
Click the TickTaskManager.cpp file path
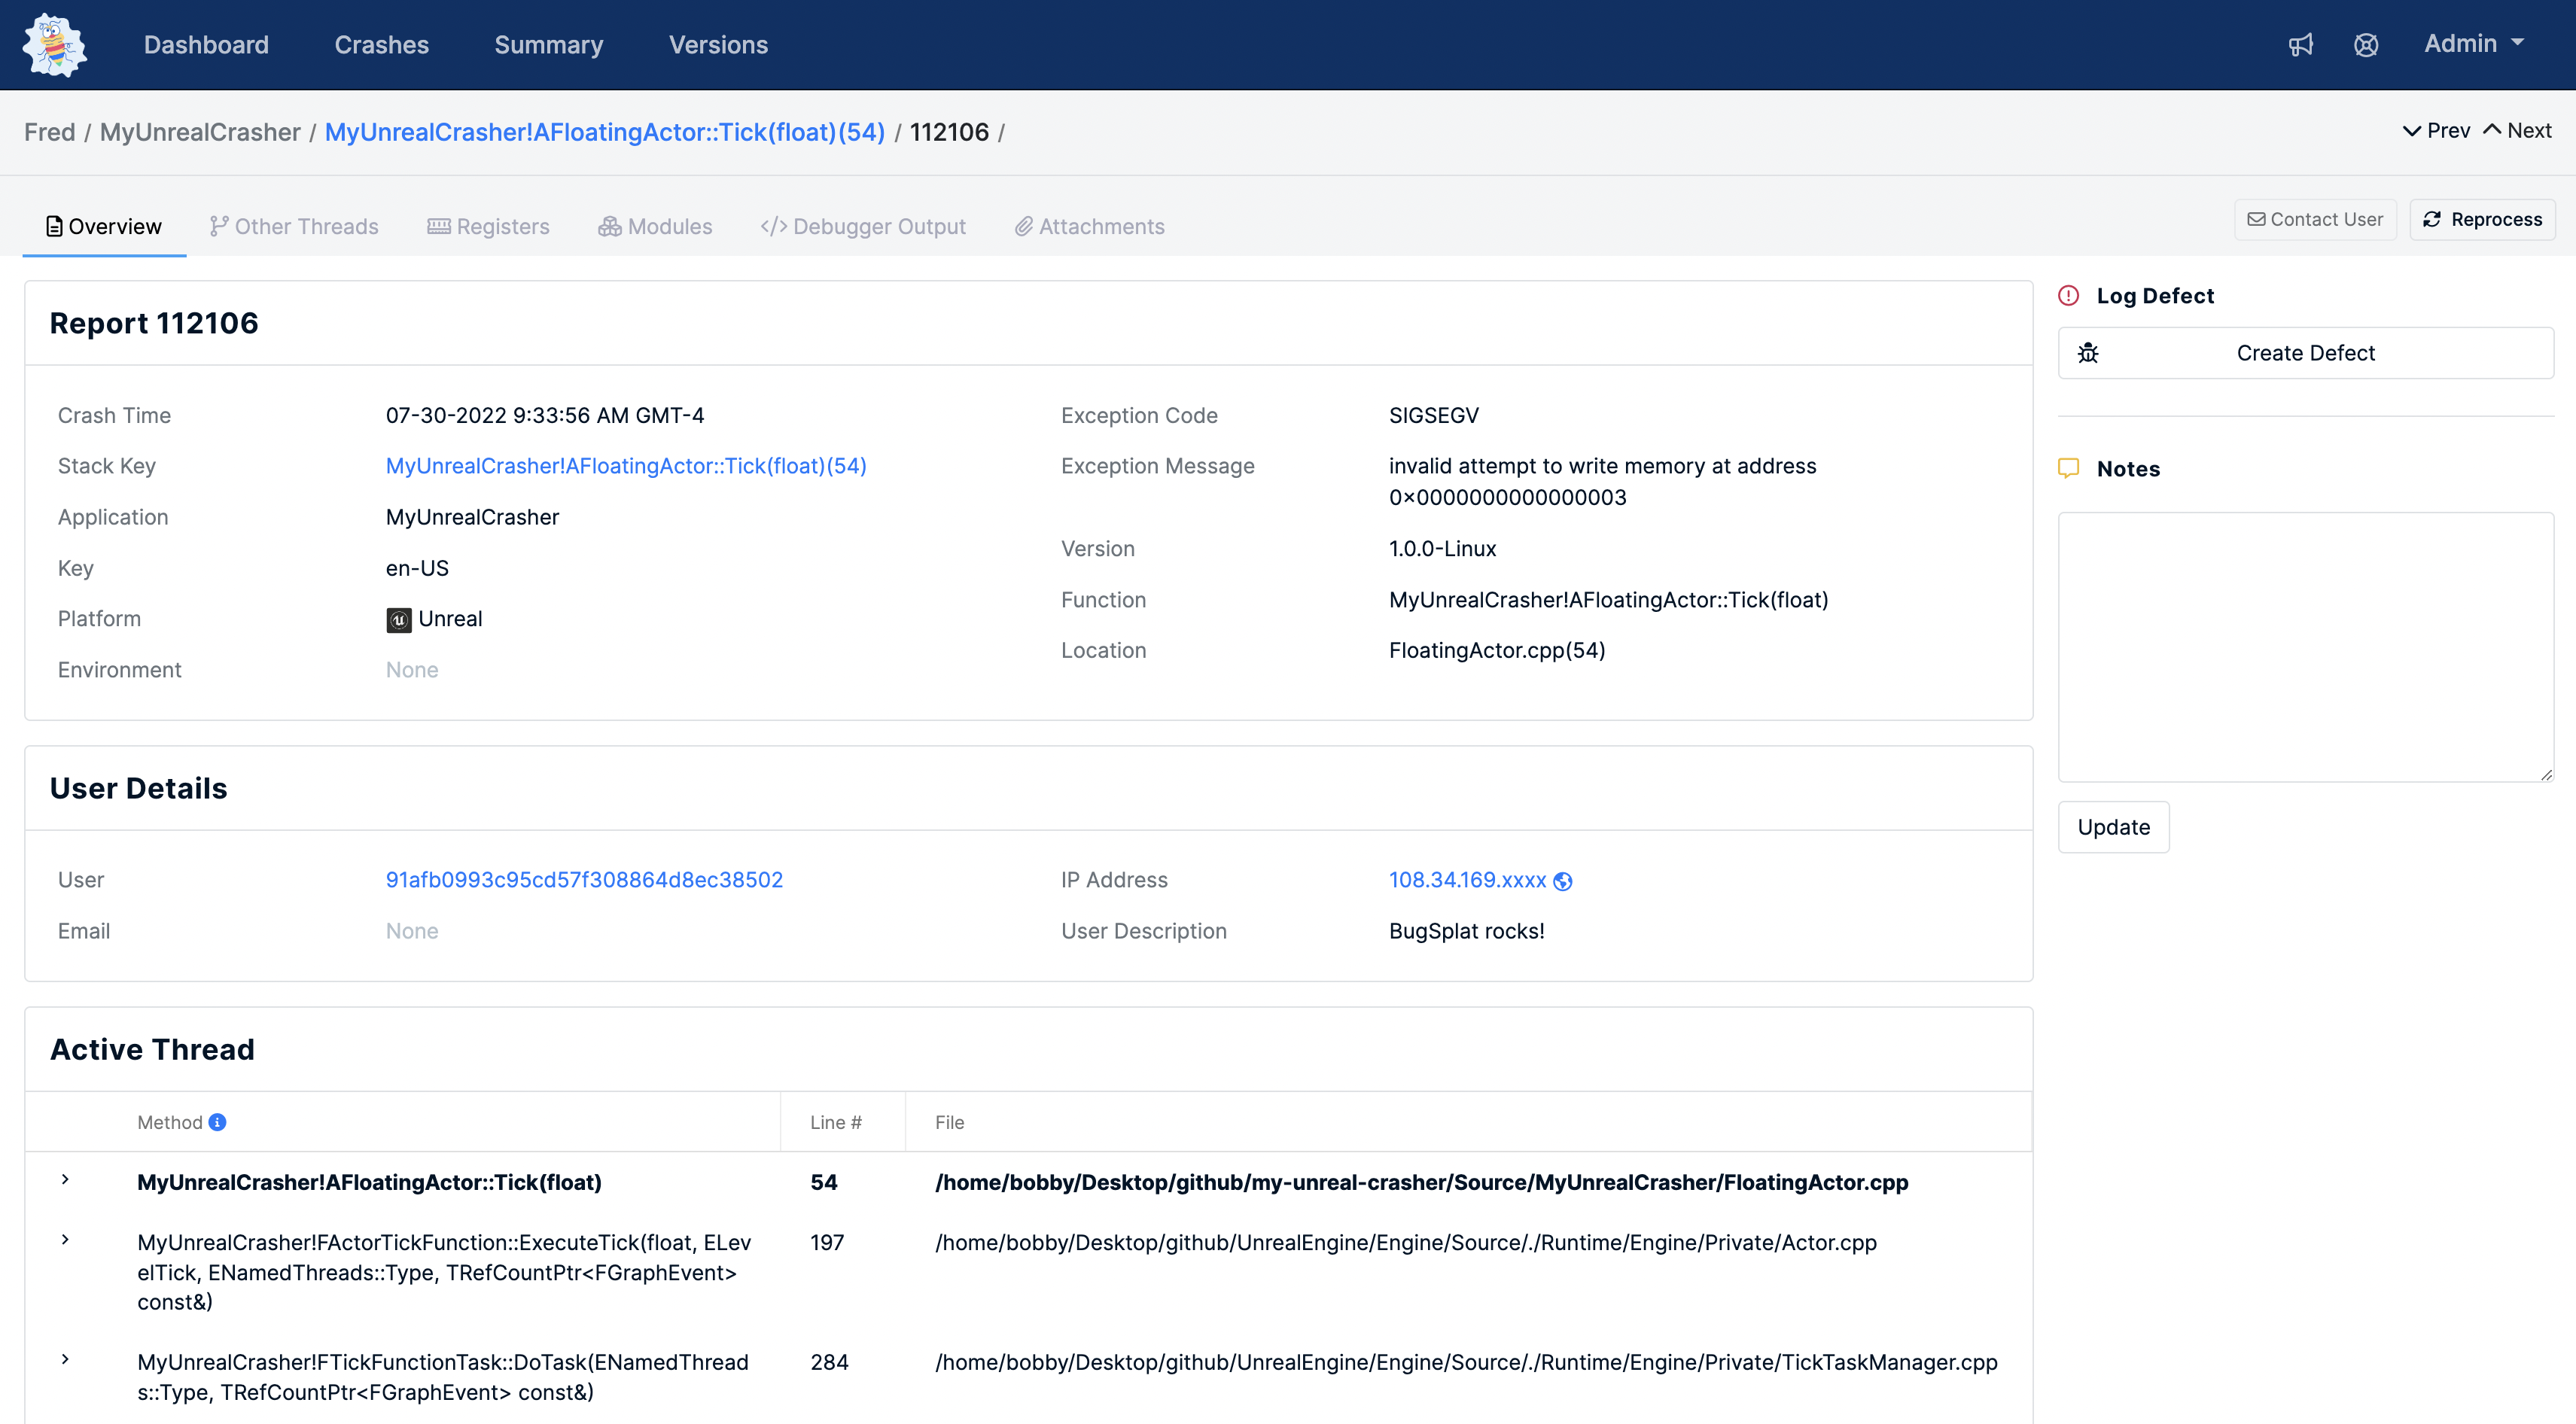click(1466, 1362)
